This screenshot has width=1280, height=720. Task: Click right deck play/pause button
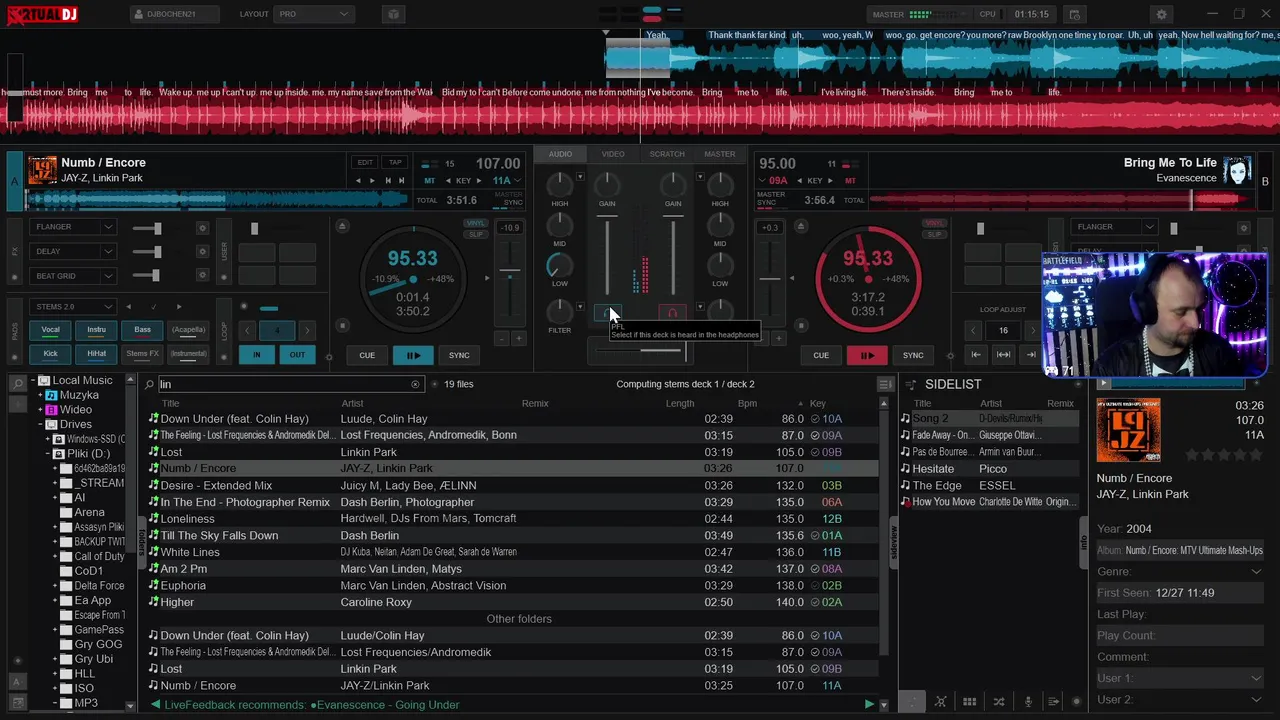click(867, 355)
